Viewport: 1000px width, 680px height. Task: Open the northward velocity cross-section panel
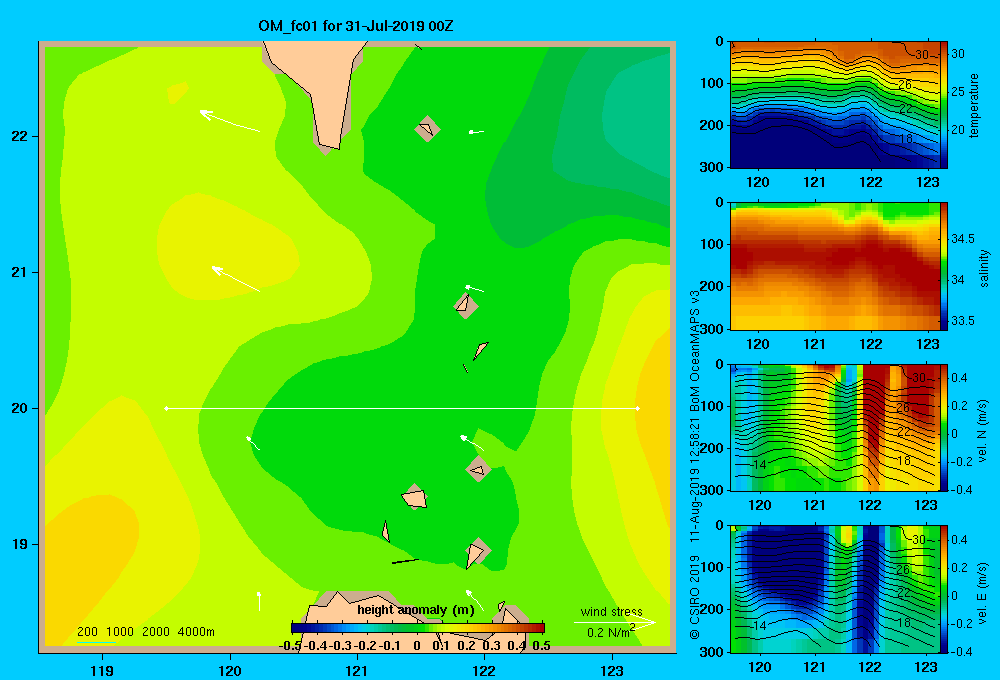tap(835, 427)
